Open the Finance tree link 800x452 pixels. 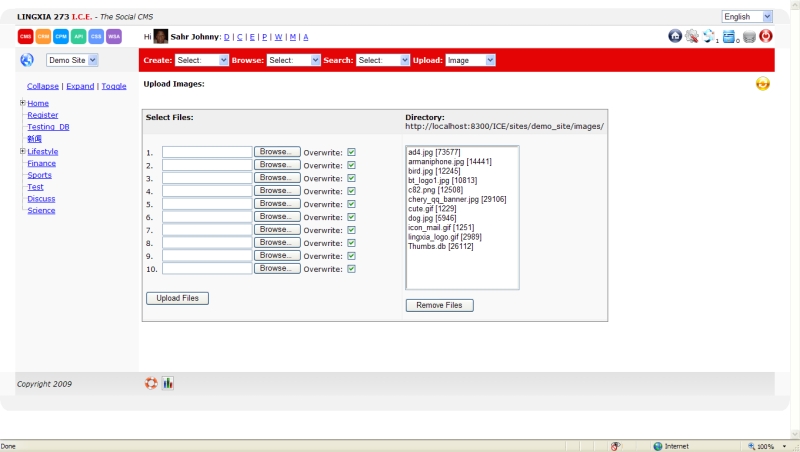click(x=42, y=163)
